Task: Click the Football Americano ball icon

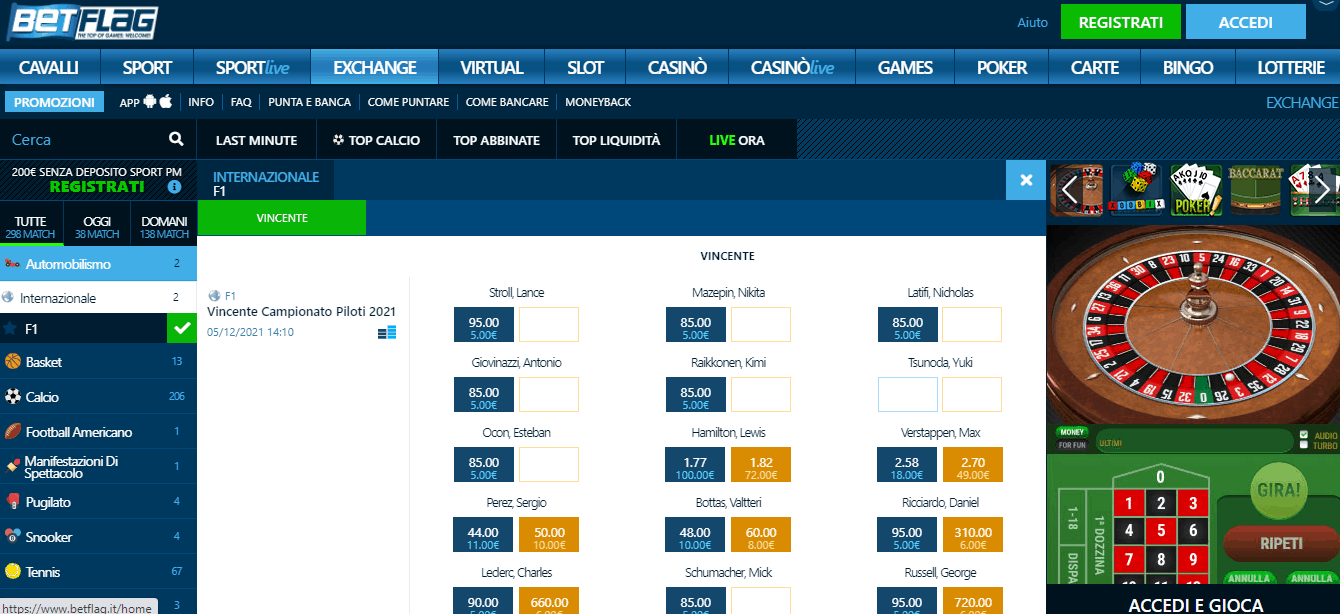Action: tap(12, 431)
